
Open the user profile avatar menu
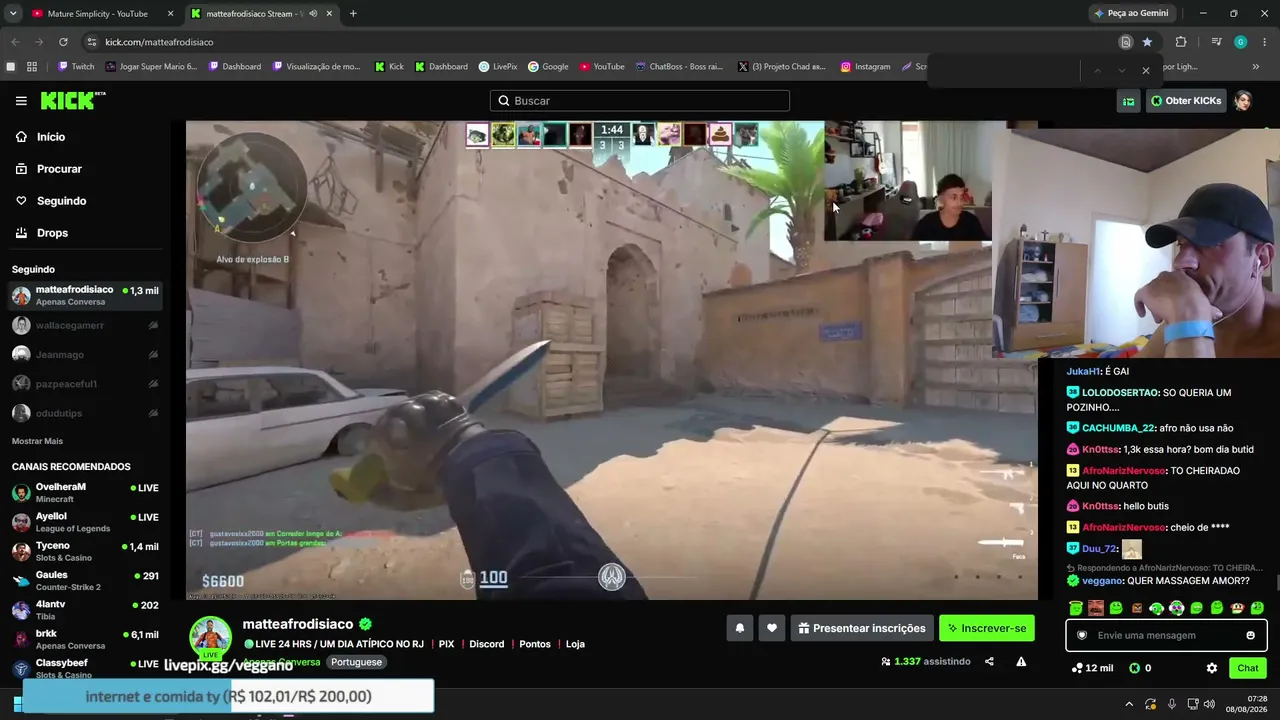coord(1243,101)
